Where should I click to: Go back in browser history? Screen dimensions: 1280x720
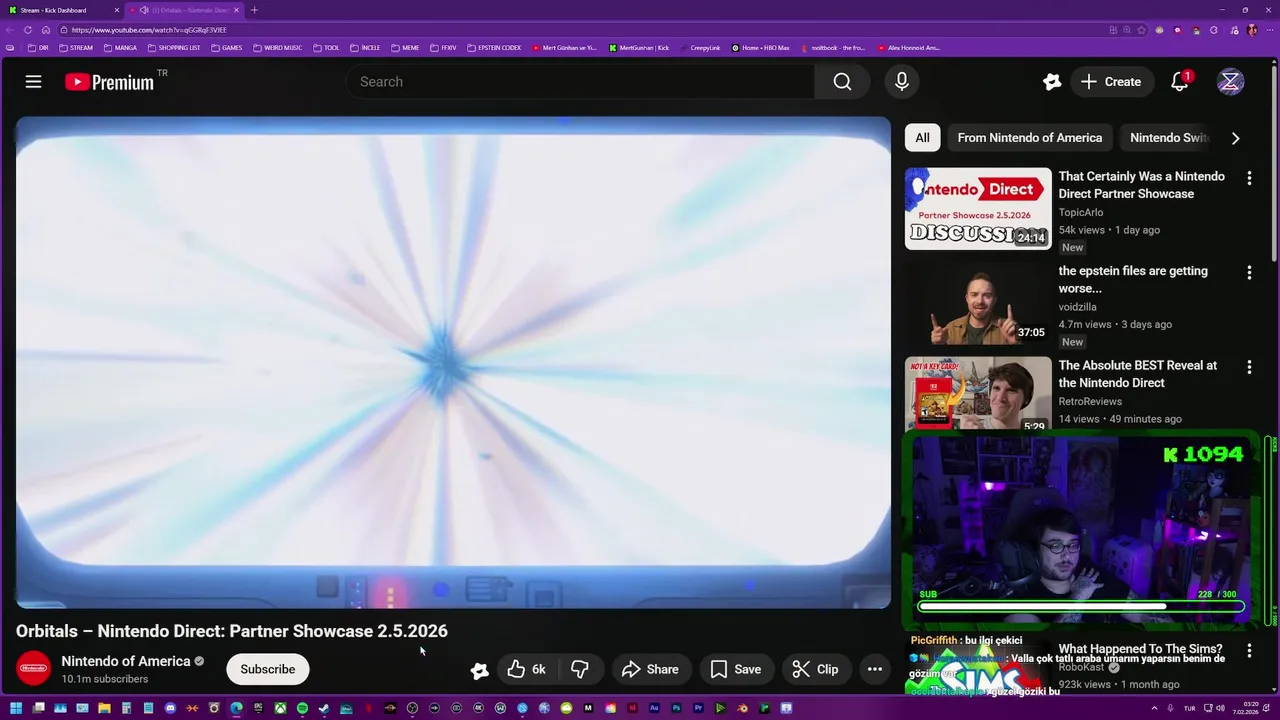click(10, 30)
